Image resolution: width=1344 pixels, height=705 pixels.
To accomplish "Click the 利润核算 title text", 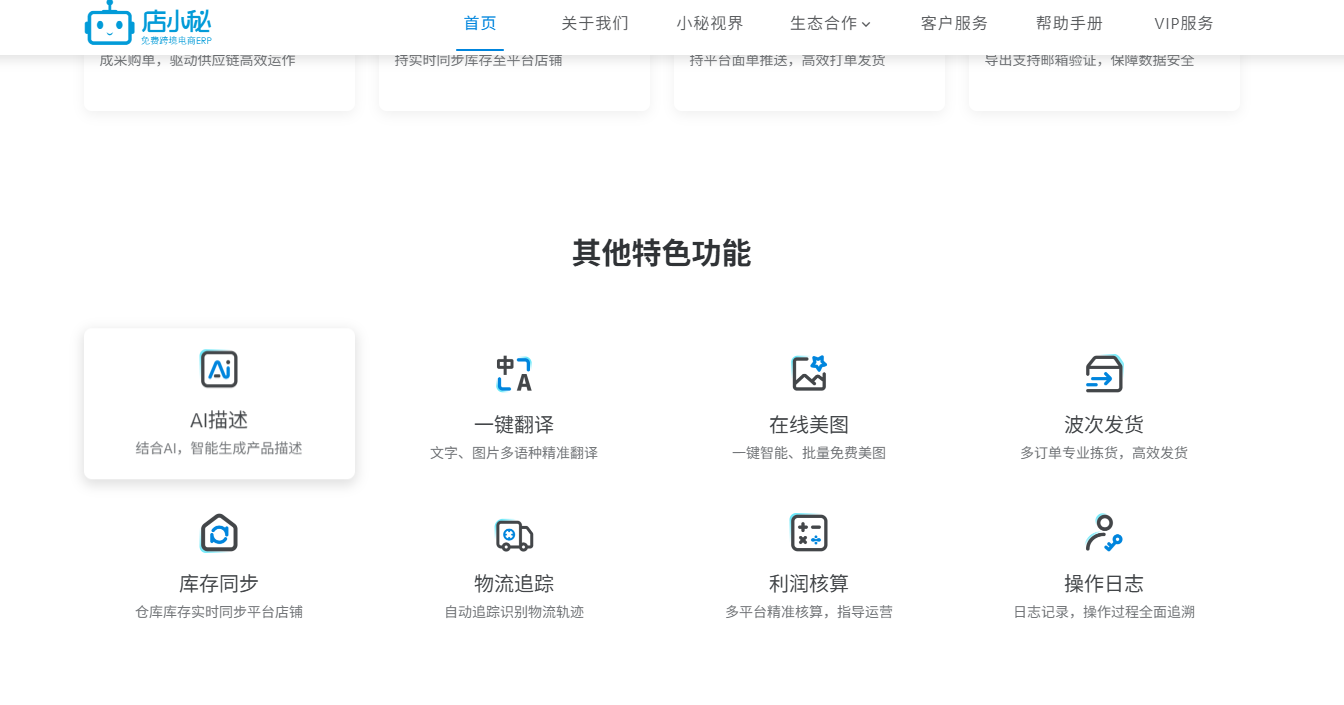I will [809, 583].
